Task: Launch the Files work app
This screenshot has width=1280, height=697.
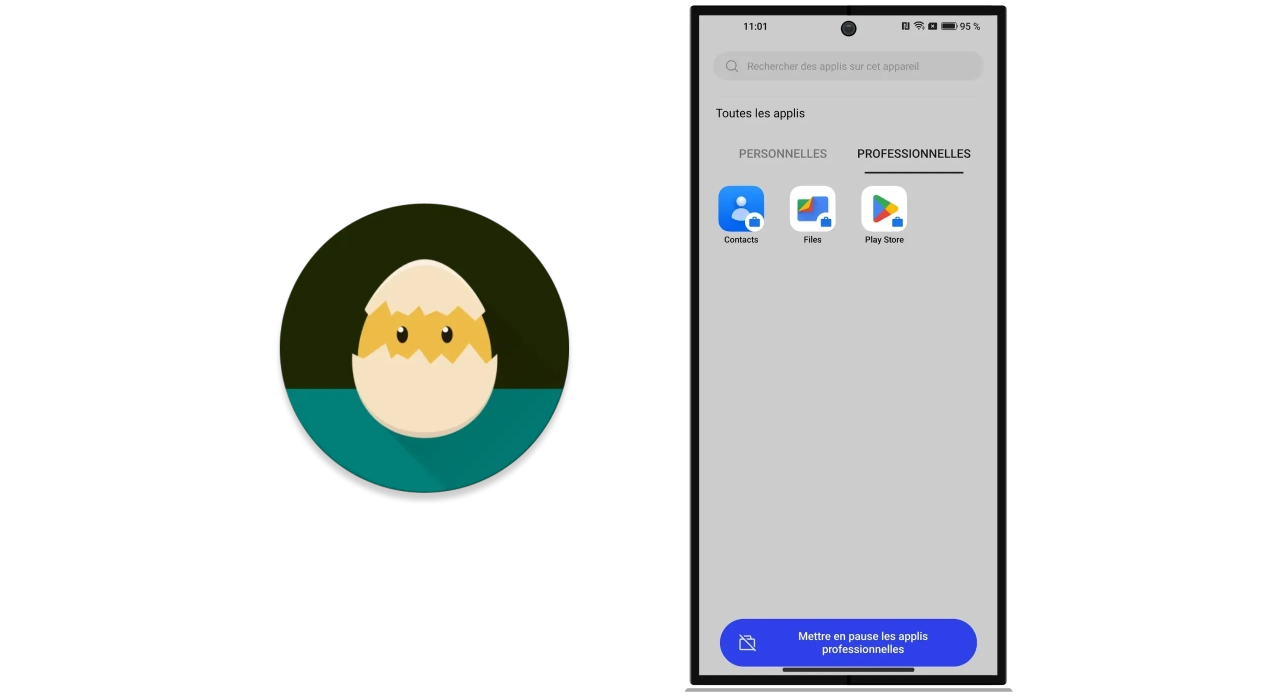Action: click(812, 209)
